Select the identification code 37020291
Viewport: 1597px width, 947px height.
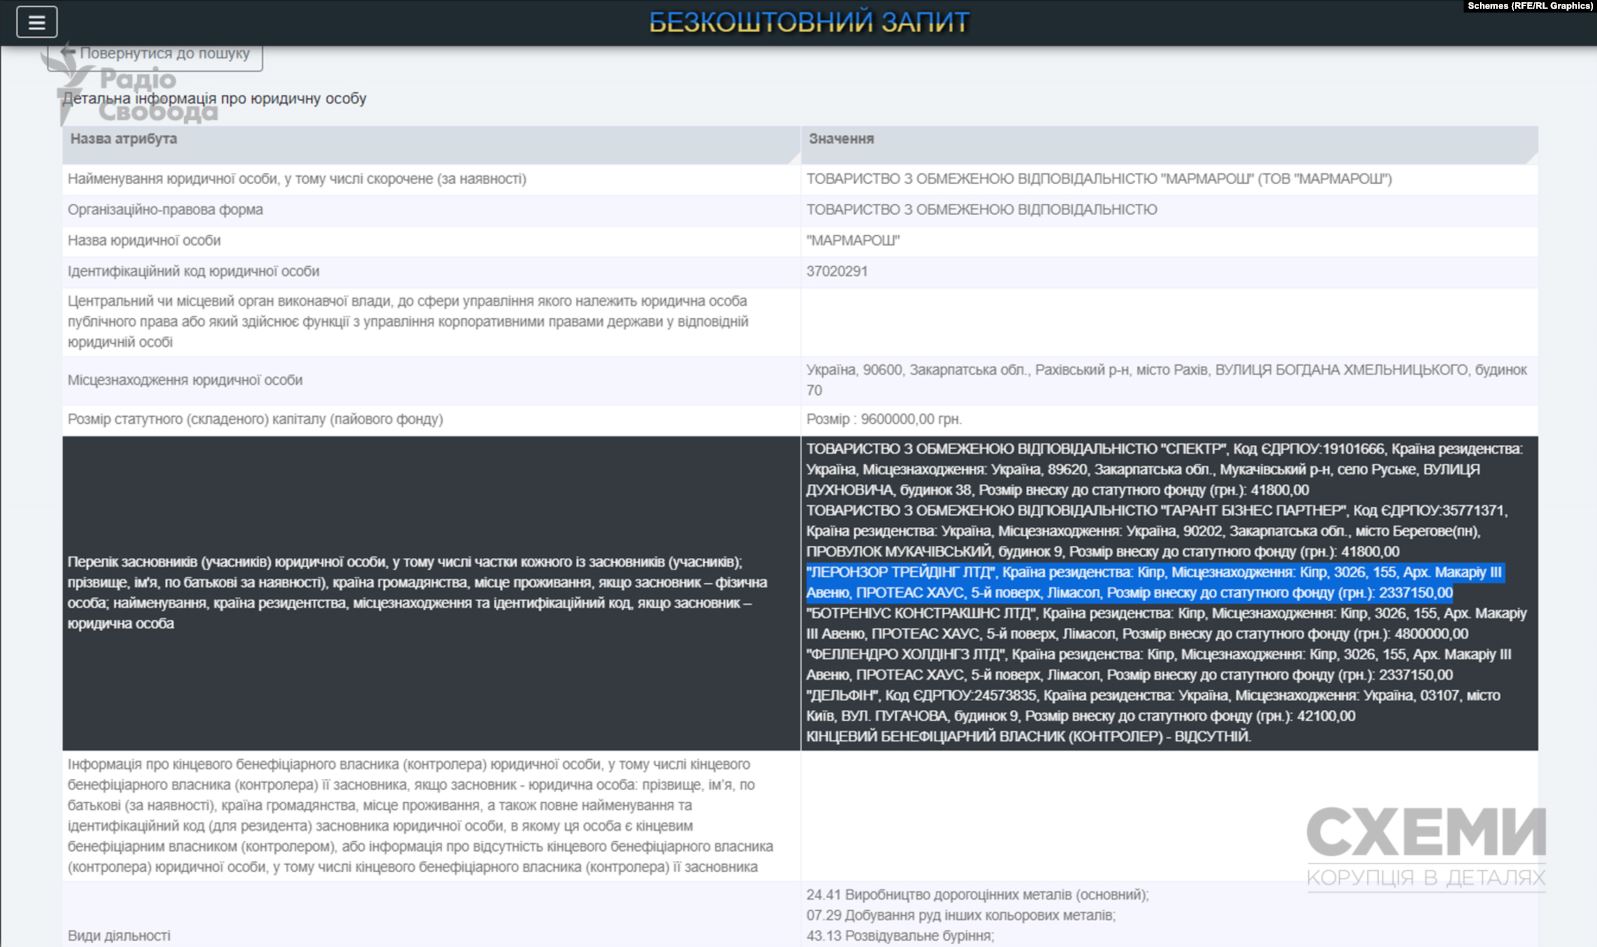pyautogui.click(x=837, y=272)
